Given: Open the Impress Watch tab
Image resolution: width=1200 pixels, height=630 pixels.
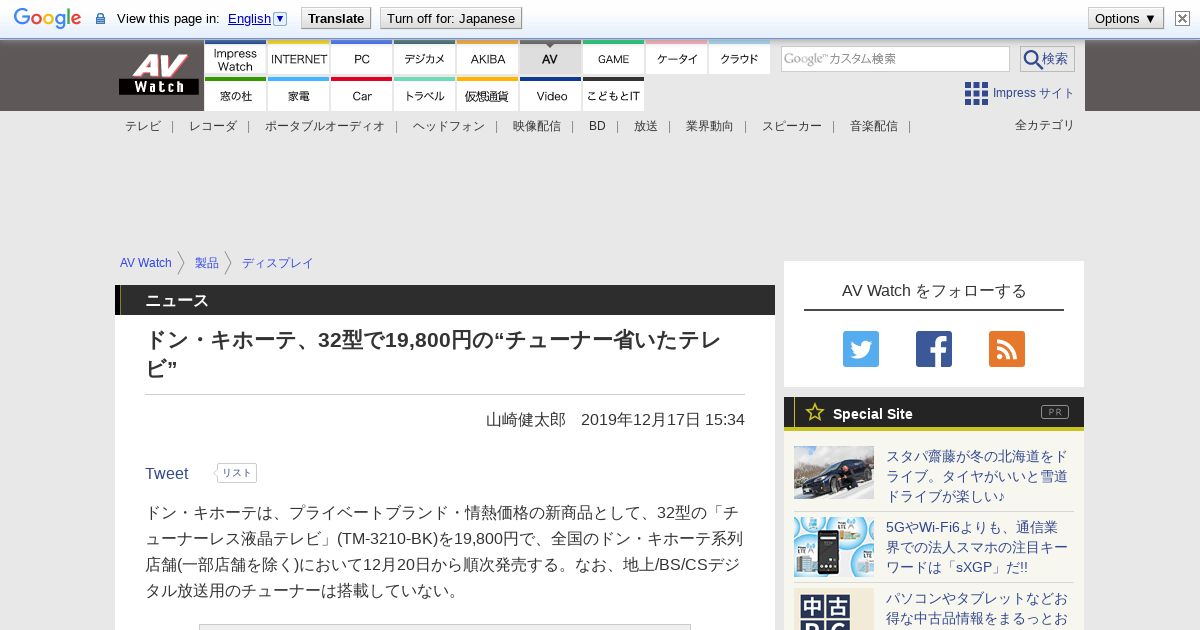Looking at the screenshot, I should (x=236, y=58).
